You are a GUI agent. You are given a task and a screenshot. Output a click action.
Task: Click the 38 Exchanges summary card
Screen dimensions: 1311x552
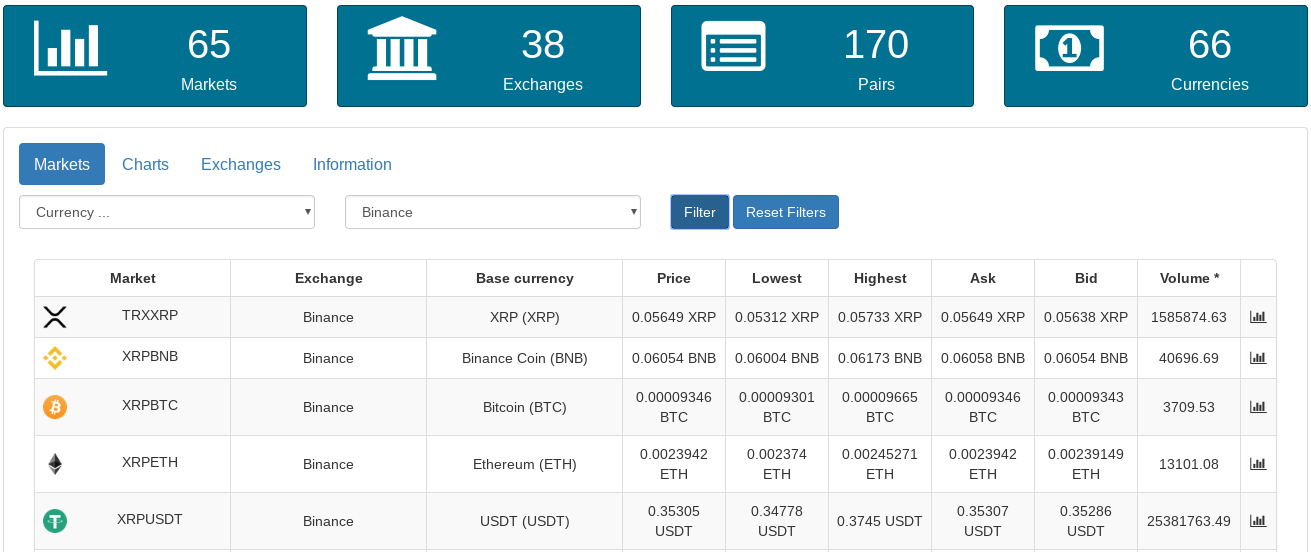pyautogui.click(x=489, y=56)
